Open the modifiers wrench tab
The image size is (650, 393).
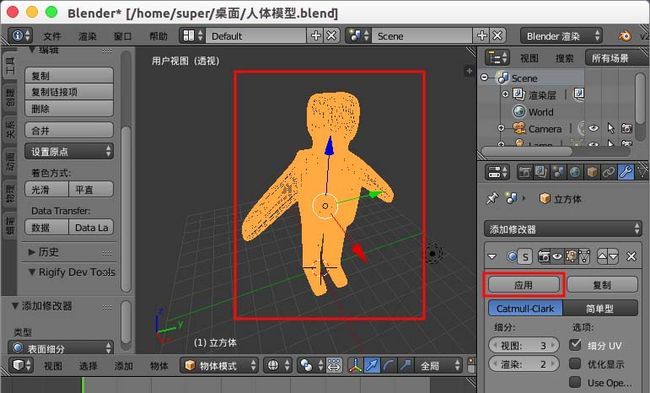[626, 172]
